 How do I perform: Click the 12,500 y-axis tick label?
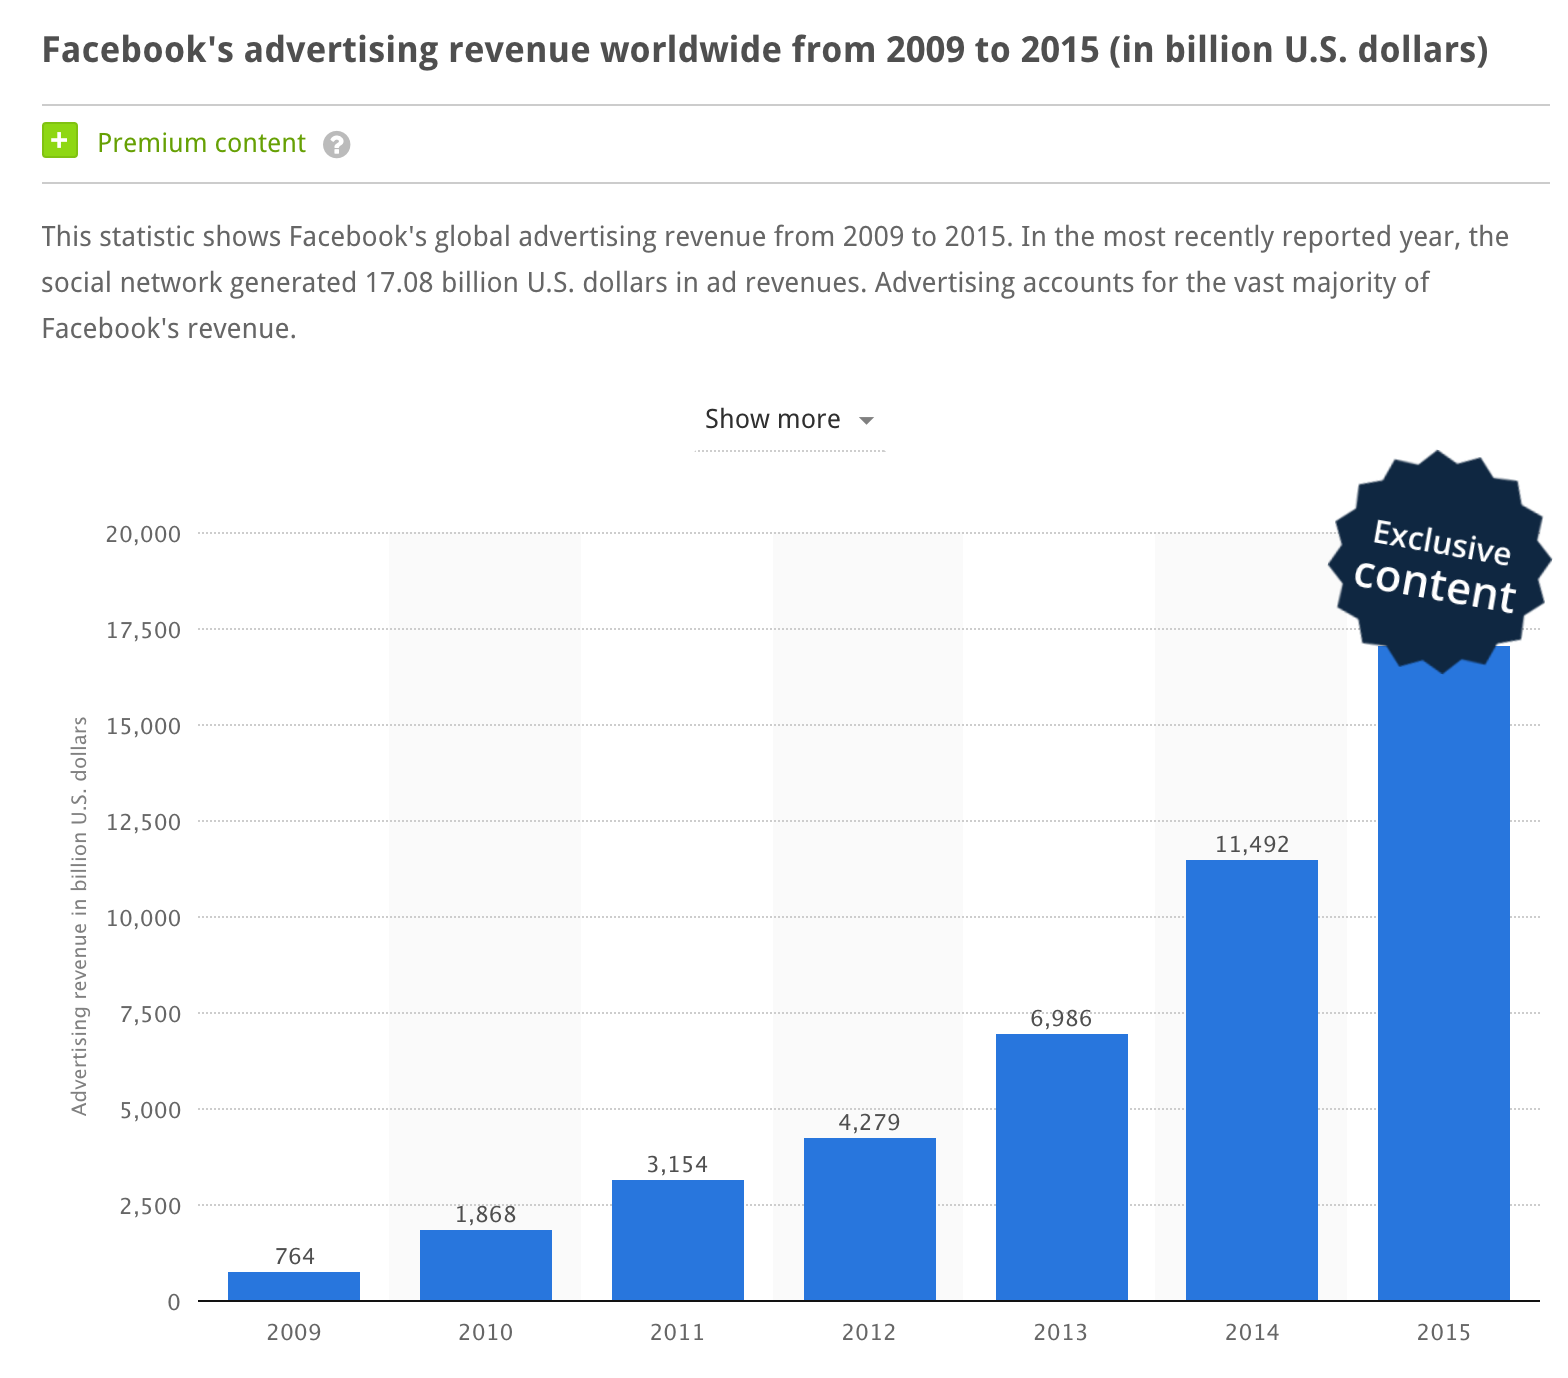[x=144, y=822]
